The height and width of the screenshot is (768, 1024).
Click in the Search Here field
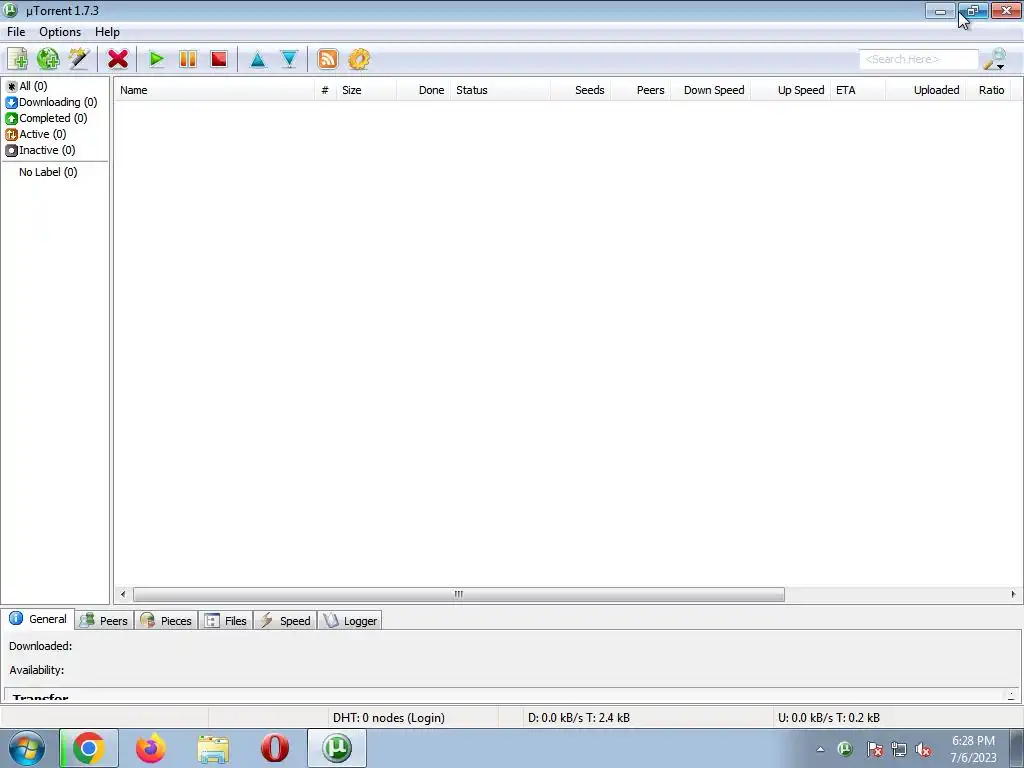coord(918,59)
